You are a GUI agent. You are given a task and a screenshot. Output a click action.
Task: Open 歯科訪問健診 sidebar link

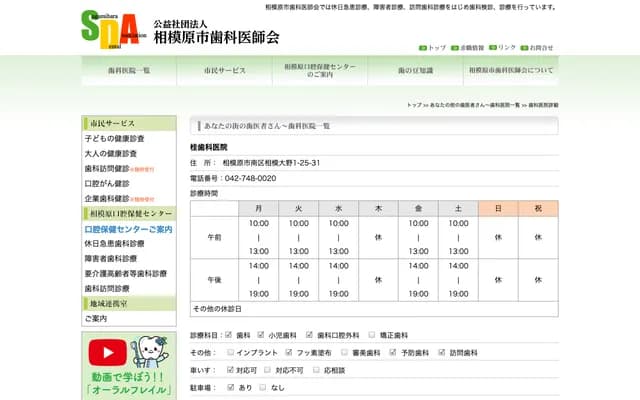107,169
